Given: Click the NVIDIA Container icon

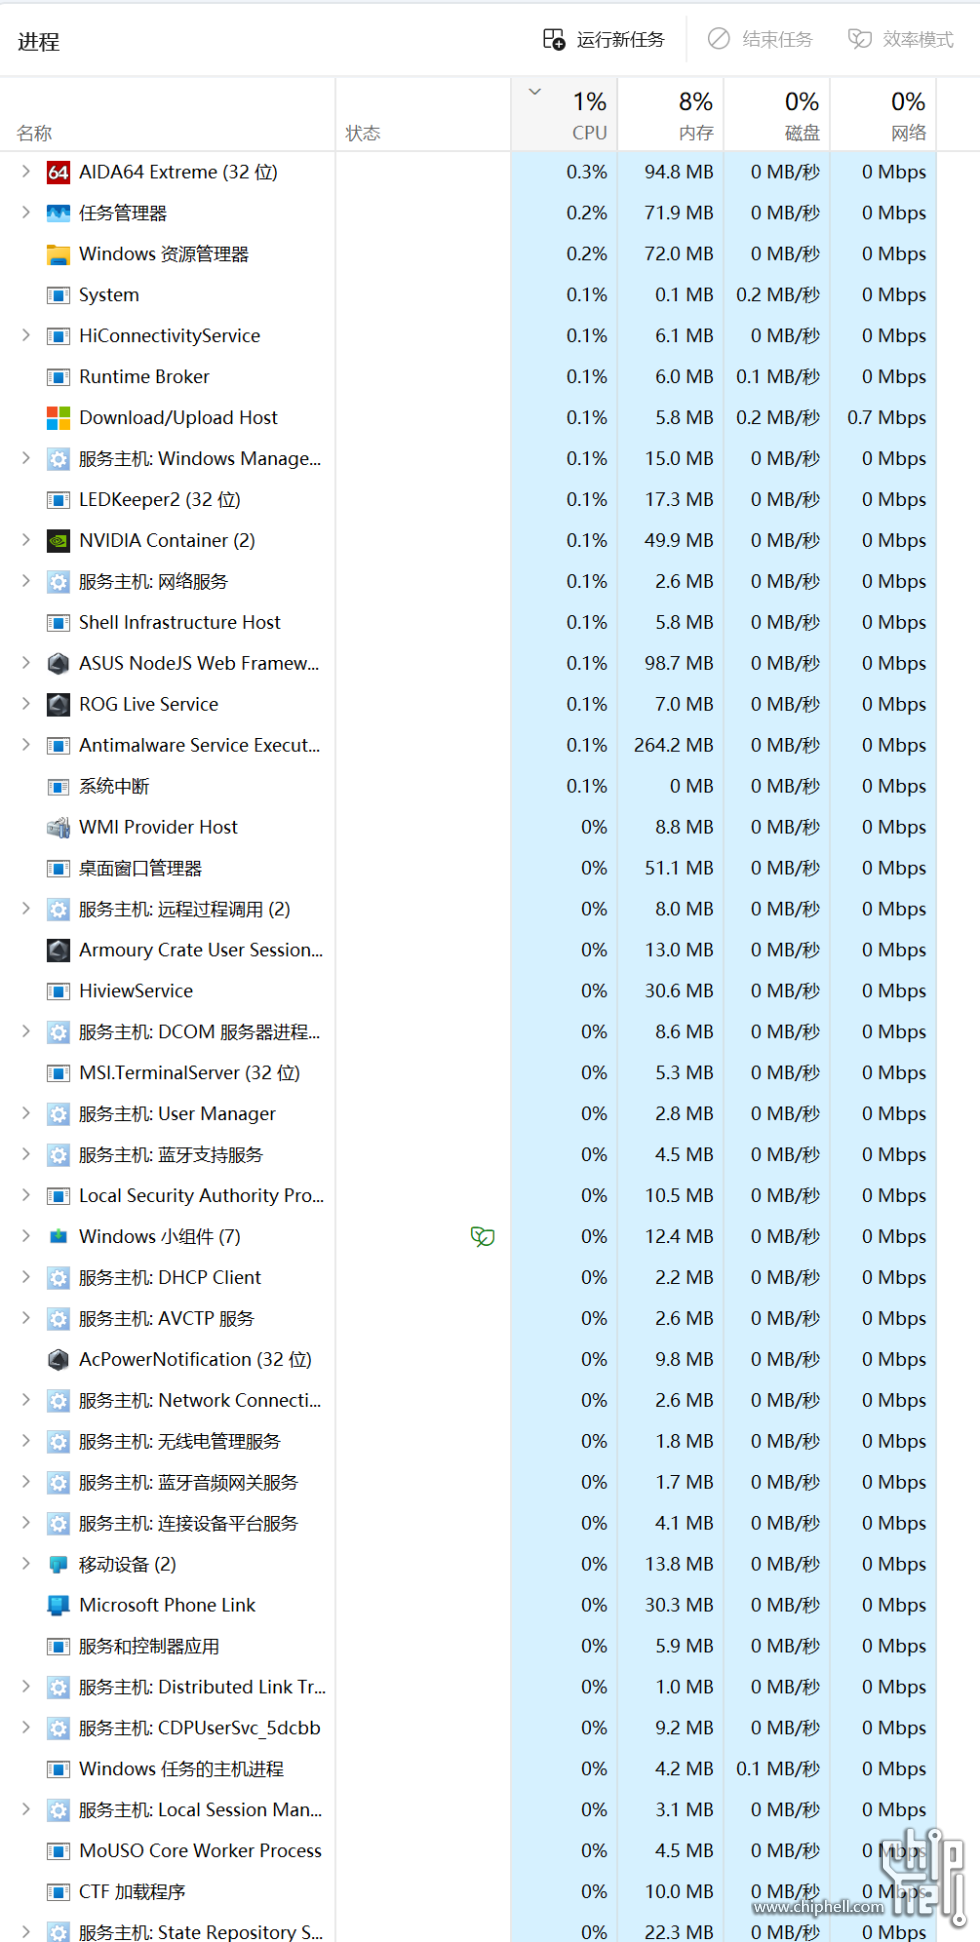Looking at the screenshot, I should (x=59, y=541).
